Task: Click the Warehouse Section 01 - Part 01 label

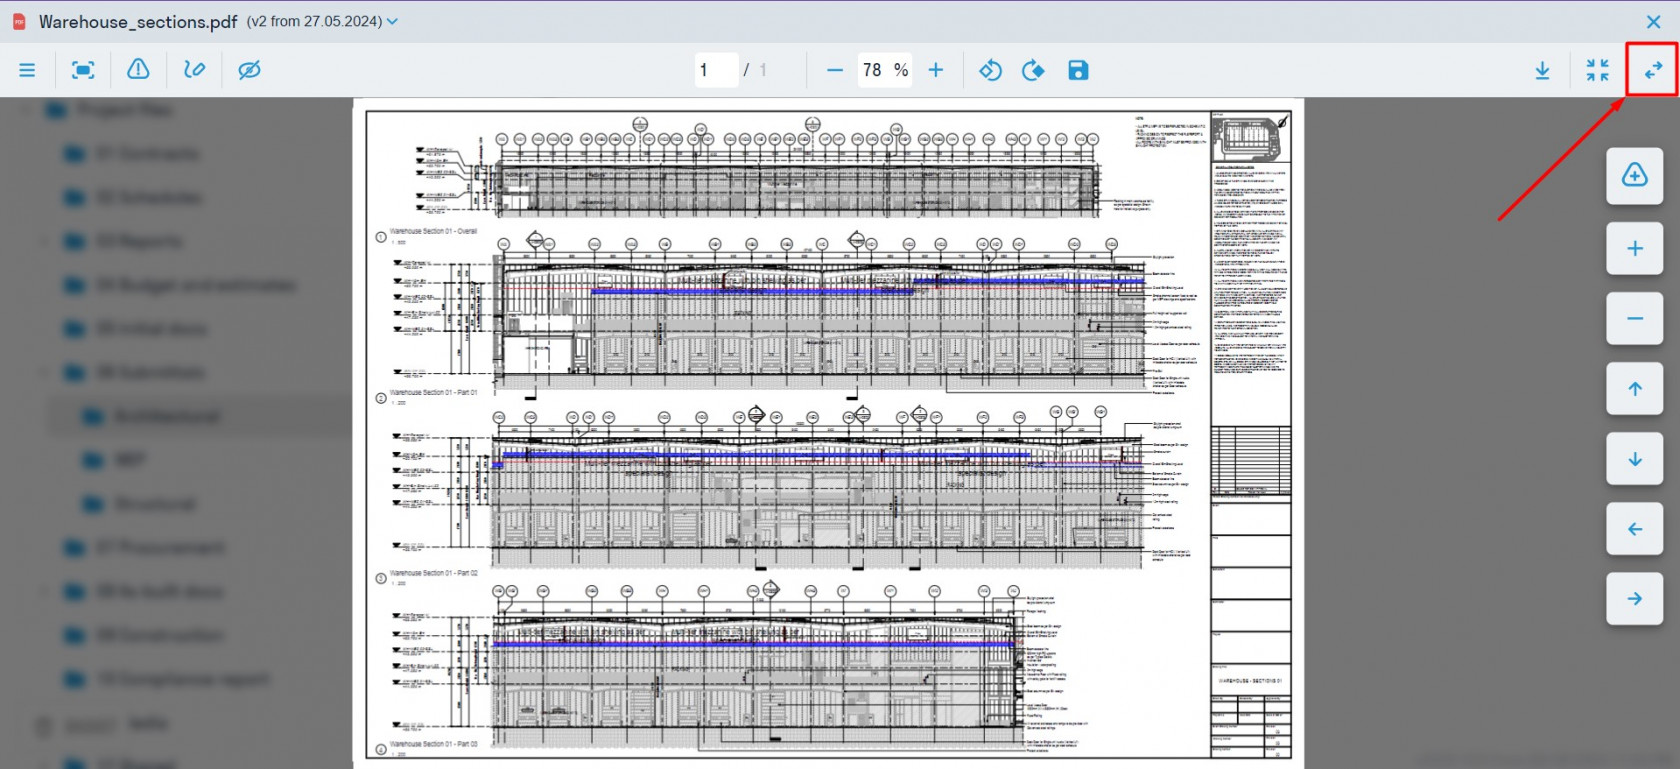Action: coord(433,392)
